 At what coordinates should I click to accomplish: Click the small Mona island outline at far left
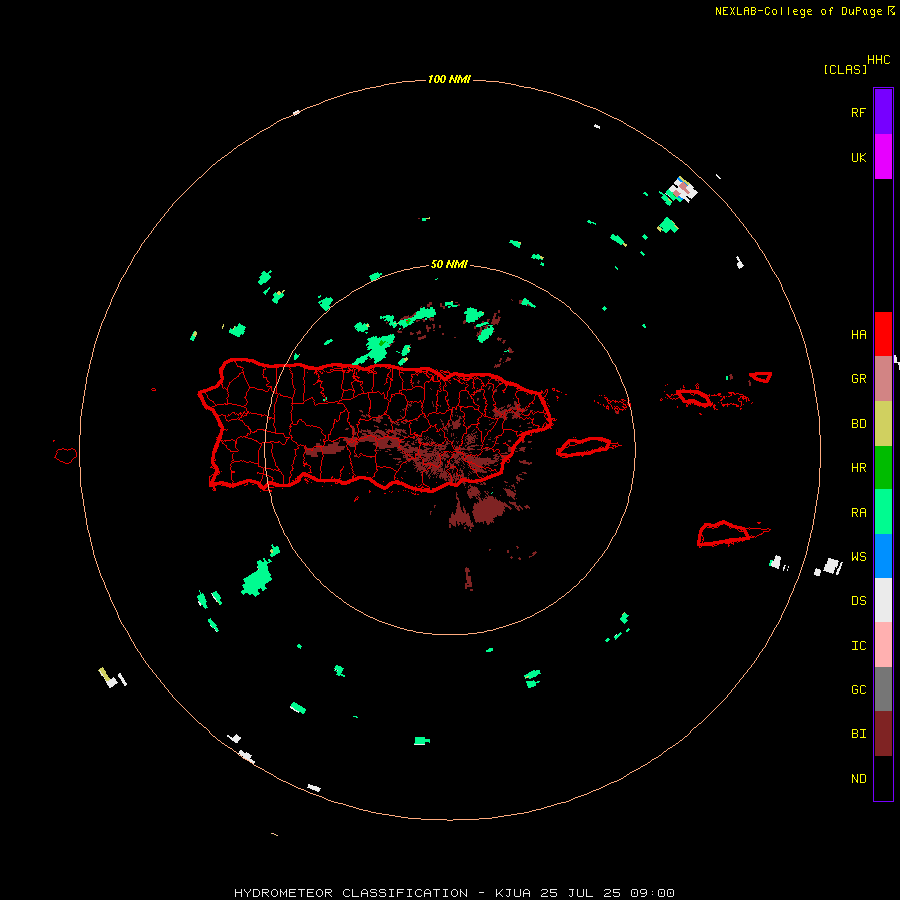pos(66,456)
